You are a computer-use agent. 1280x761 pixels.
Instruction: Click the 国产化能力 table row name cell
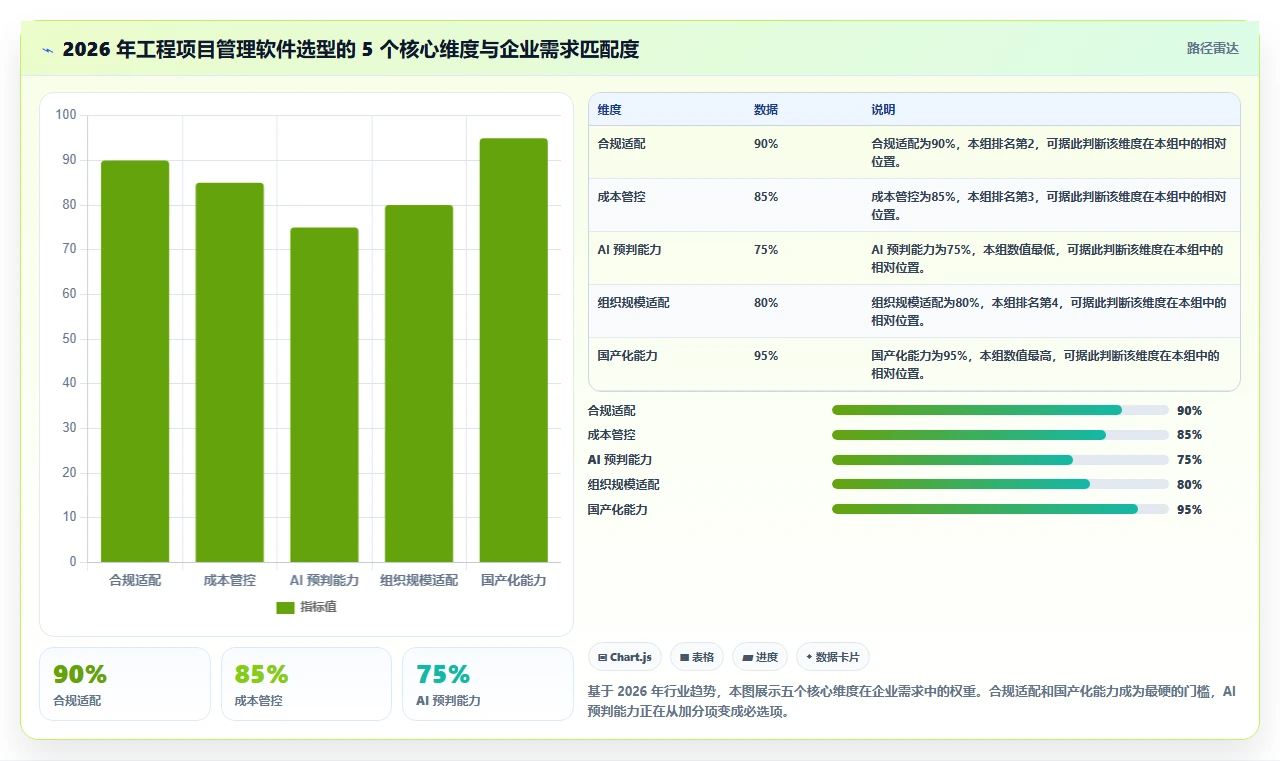(628, 356)
